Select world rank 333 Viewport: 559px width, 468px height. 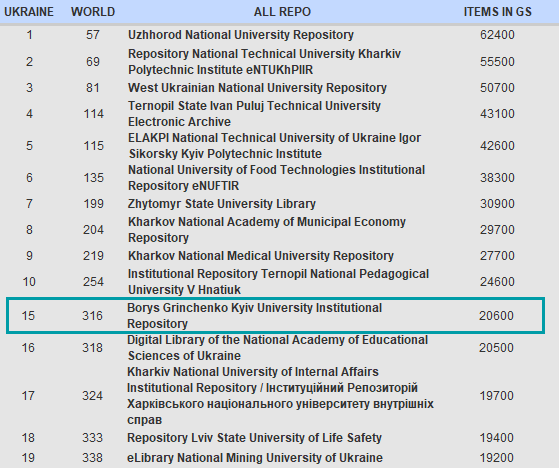pos(92,438)
